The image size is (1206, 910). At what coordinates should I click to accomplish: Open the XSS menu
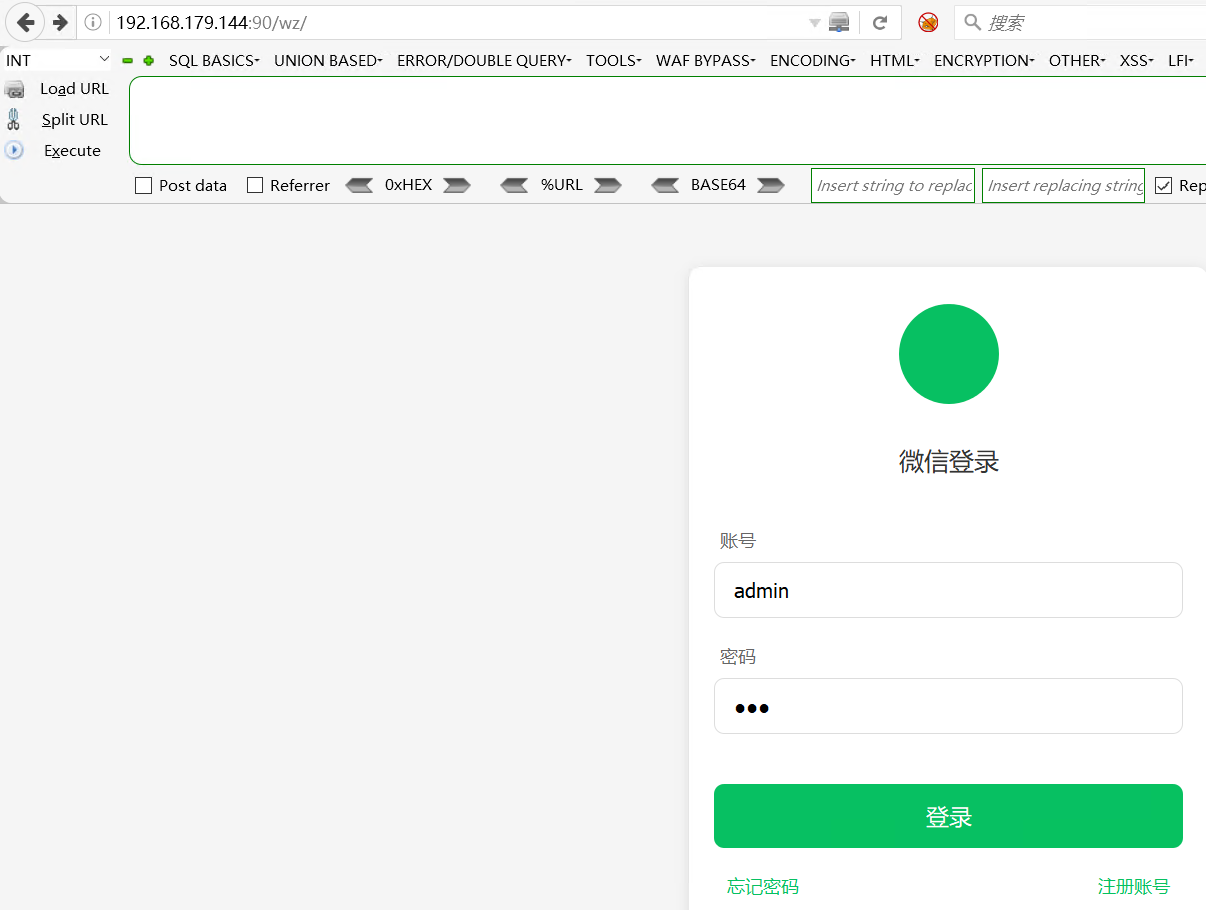pyautogui.click(x=1136, y=61)
